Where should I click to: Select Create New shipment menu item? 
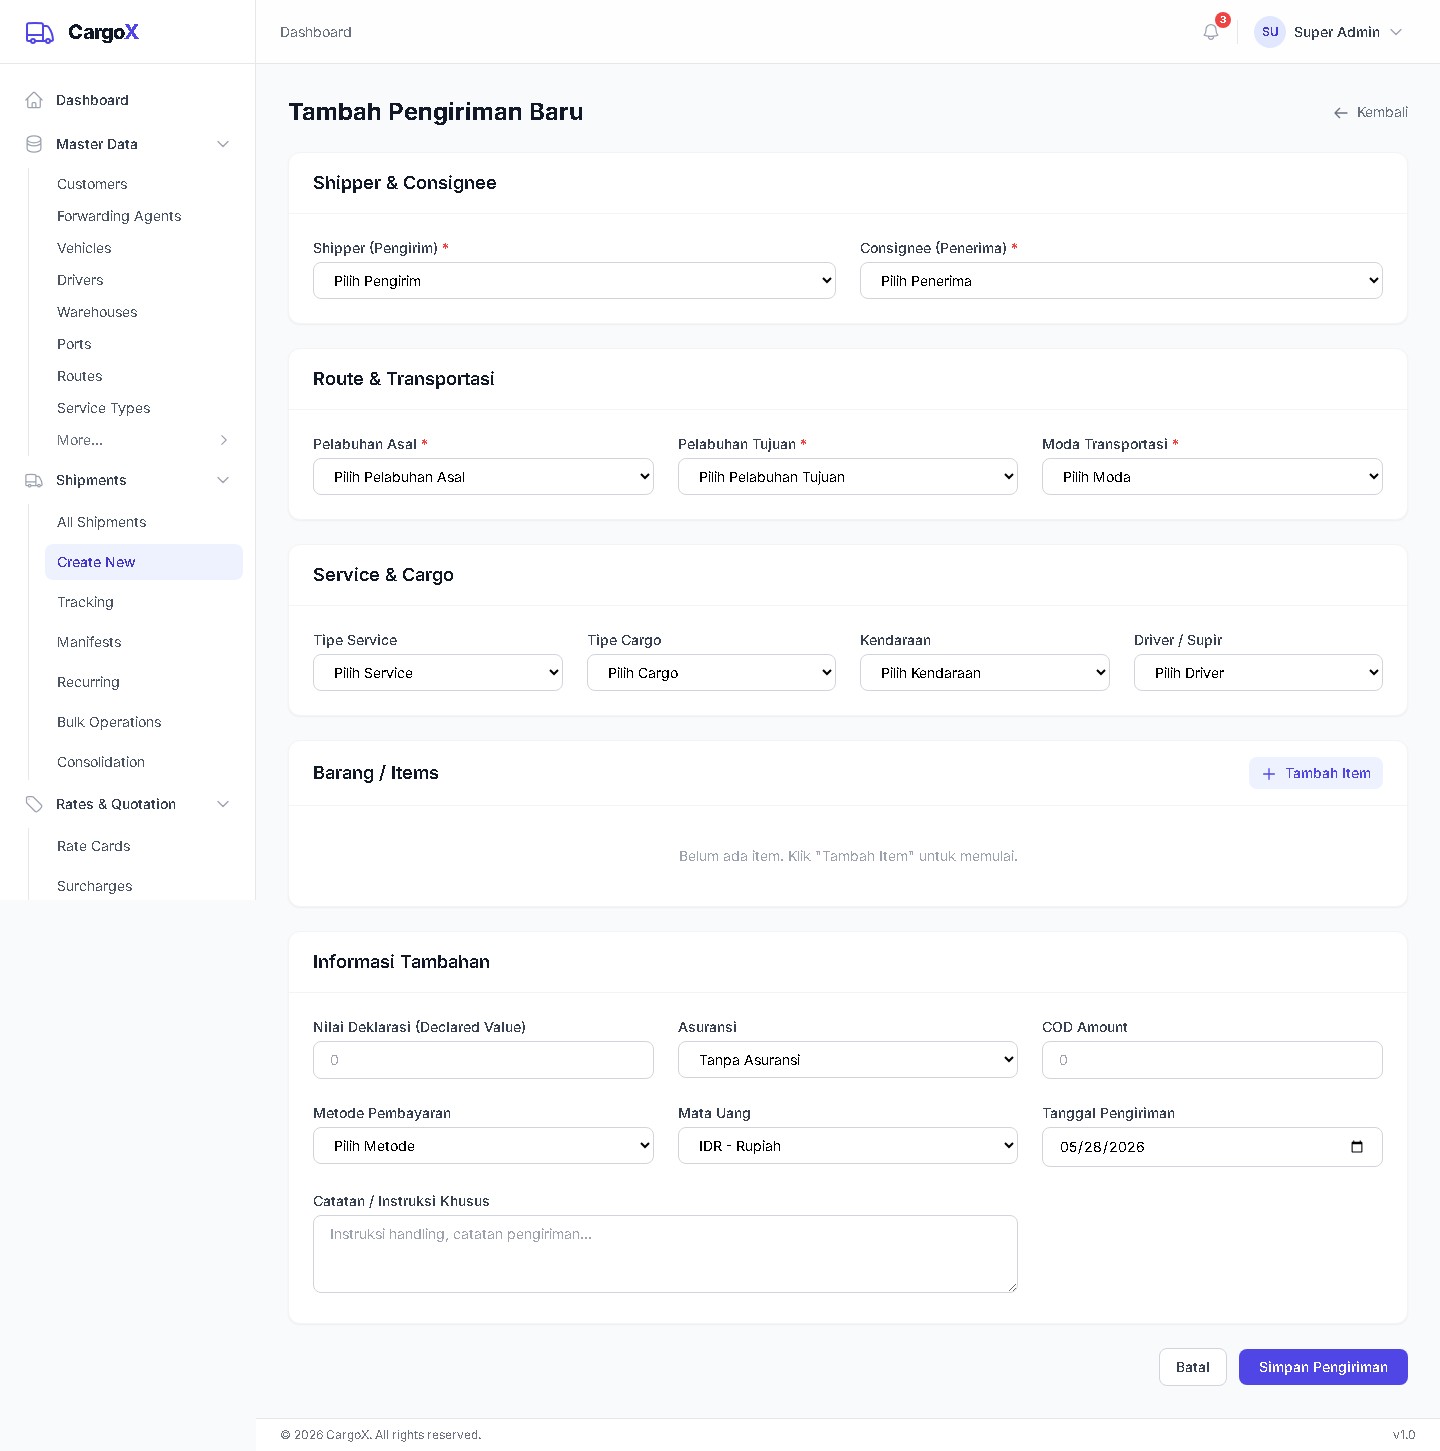[x=144, y=562]
